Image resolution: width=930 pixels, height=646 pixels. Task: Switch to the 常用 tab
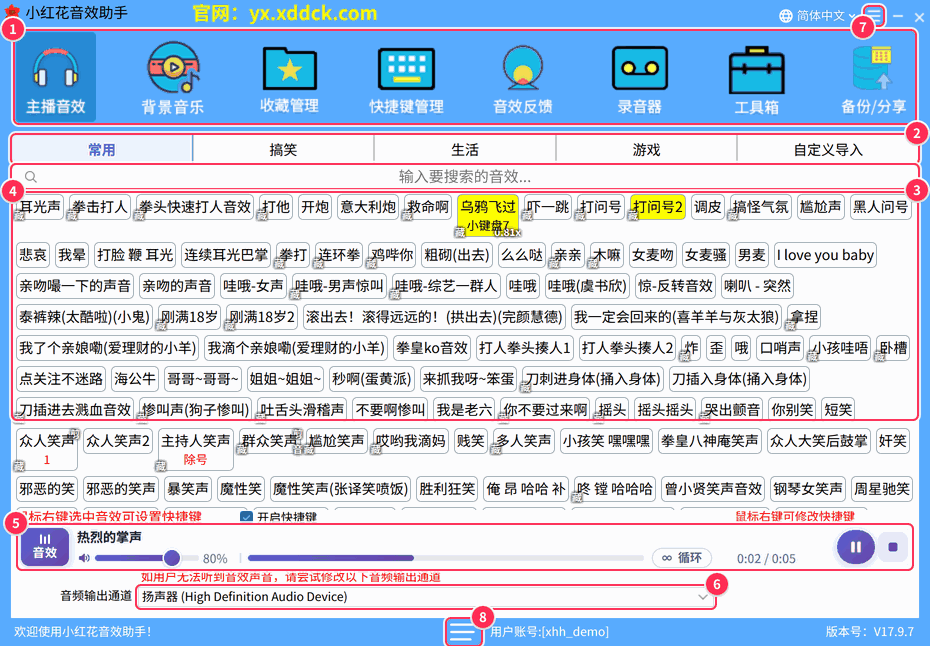tap(101, 149)
